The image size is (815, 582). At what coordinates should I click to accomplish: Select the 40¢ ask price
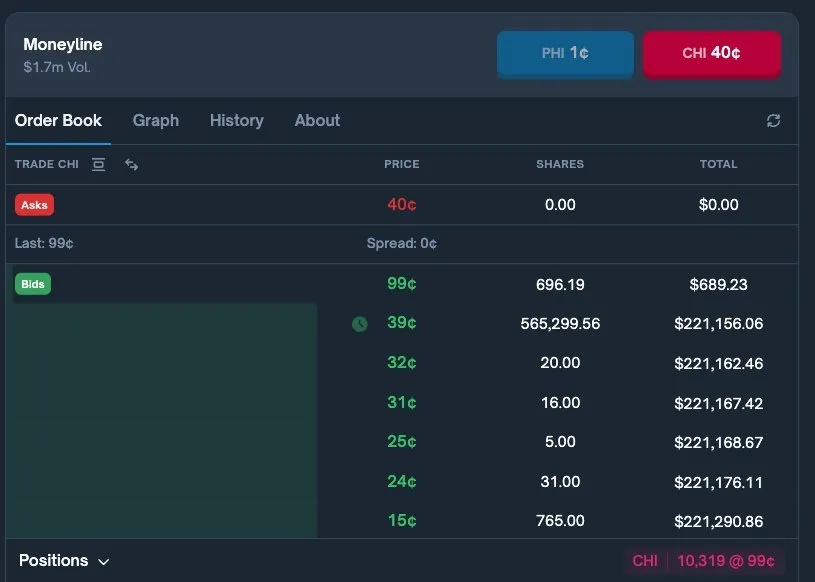click(x=402, y=205)
